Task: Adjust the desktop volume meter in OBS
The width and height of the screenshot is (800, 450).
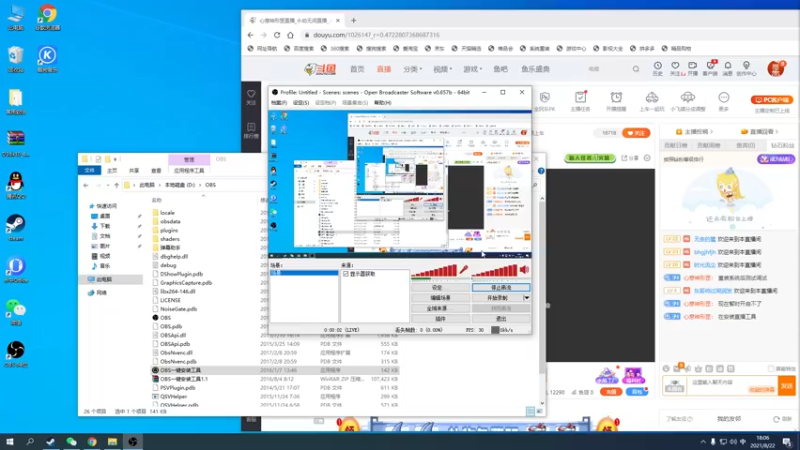Action: [495, 271]
